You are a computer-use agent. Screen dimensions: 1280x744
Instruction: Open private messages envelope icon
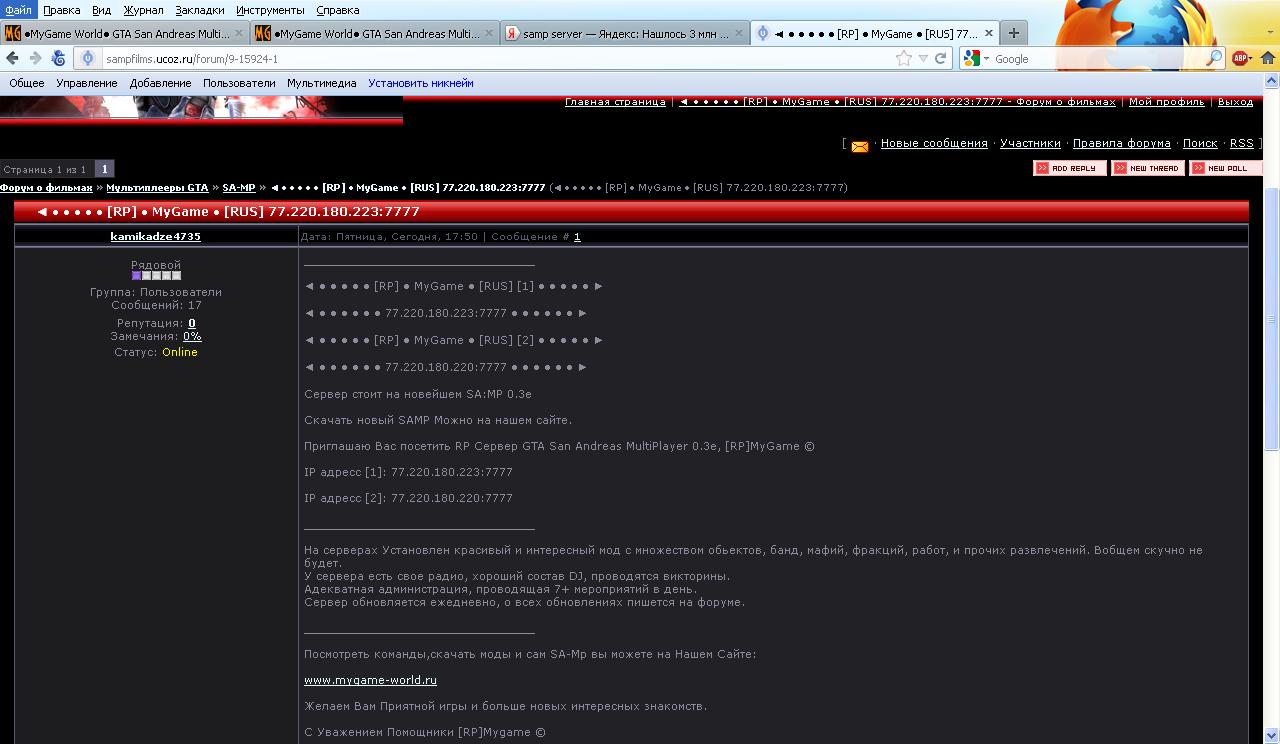click(x=859, y=146)
